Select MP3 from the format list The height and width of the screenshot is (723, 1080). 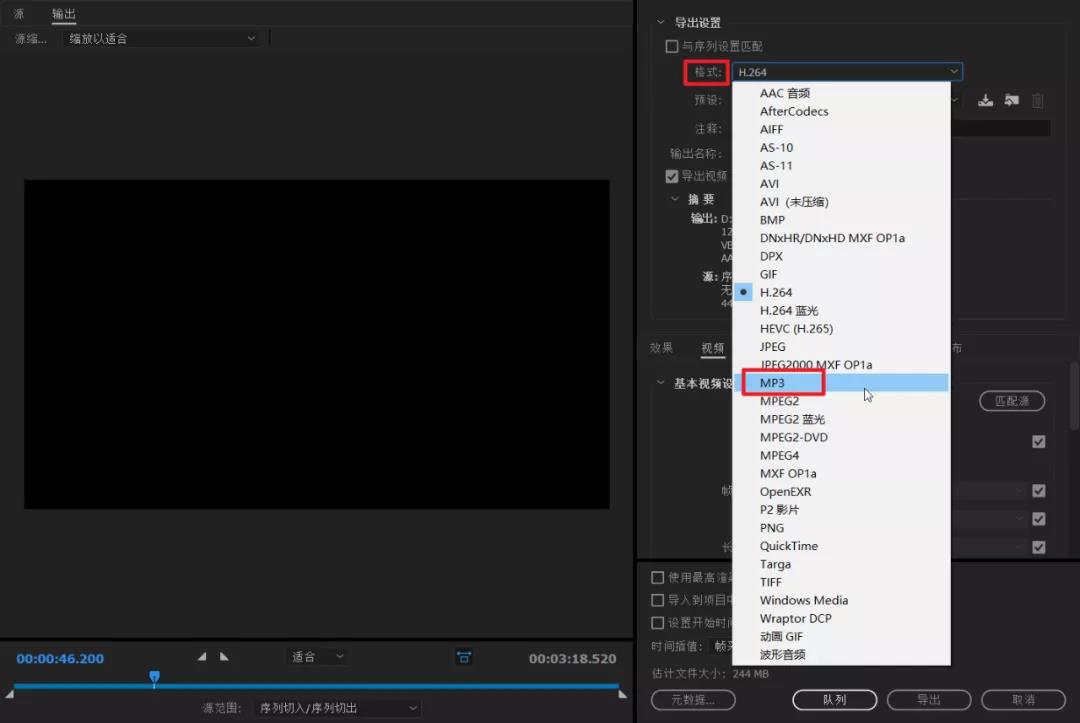773,382
